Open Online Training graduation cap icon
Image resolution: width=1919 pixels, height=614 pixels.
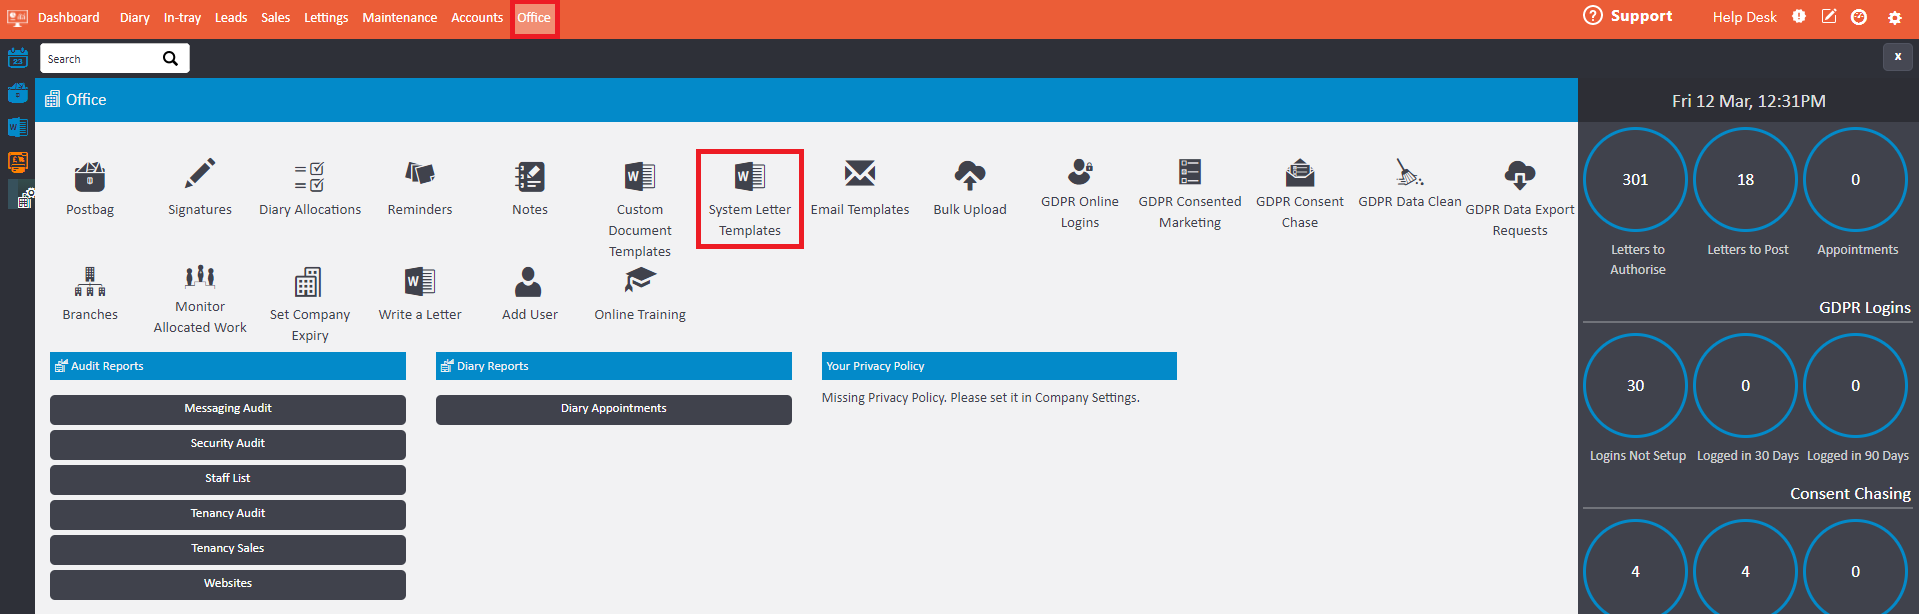(640, 281)
